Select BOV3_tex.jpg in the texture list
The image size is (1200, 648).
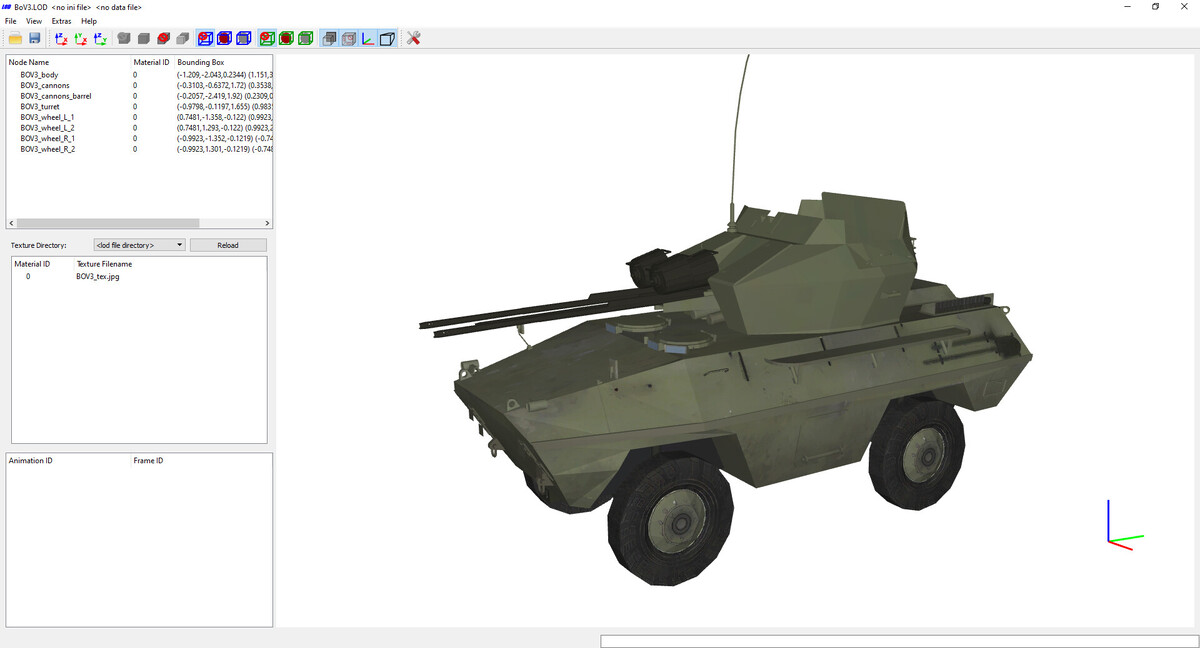98,276
